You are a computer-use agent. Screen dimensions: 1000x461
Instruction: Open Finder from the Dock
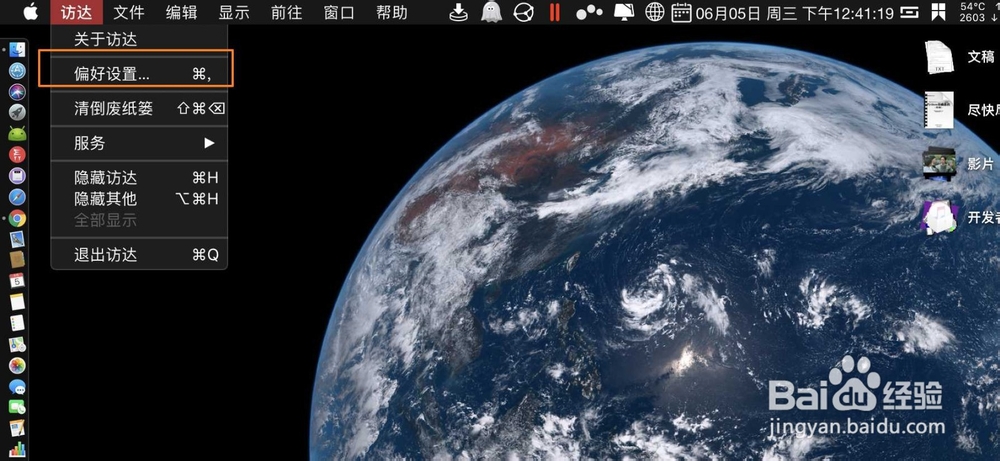(17, 50)
